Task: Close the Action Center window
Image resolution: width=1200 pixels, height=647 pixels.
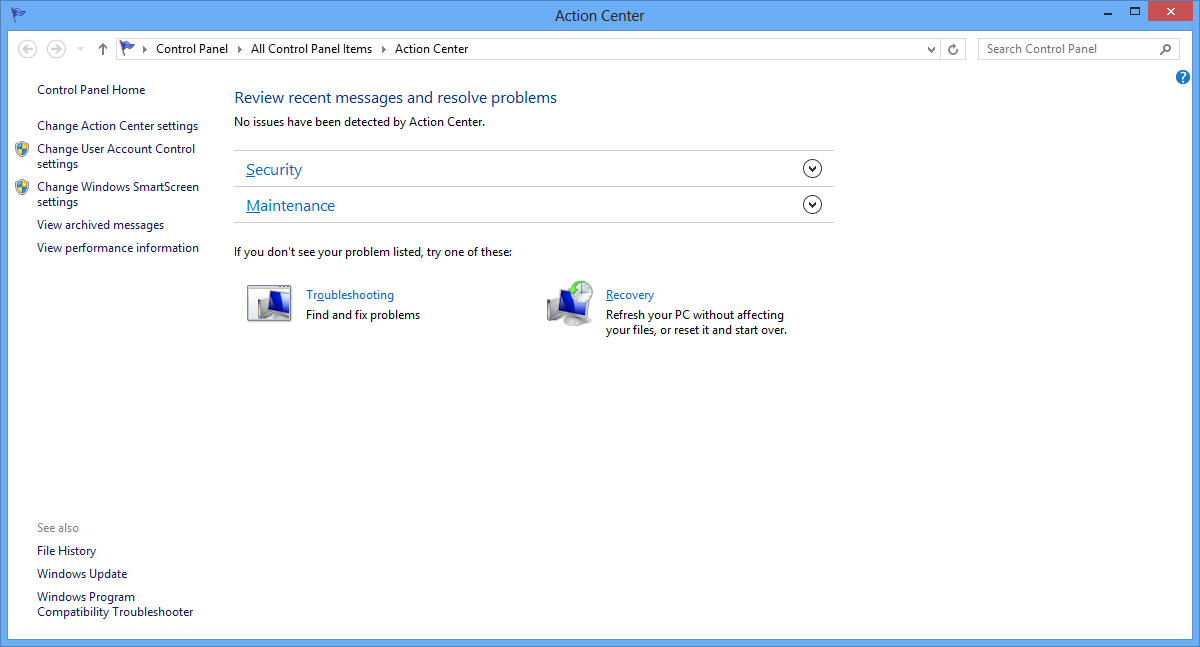Action: tap(1170, 12)
